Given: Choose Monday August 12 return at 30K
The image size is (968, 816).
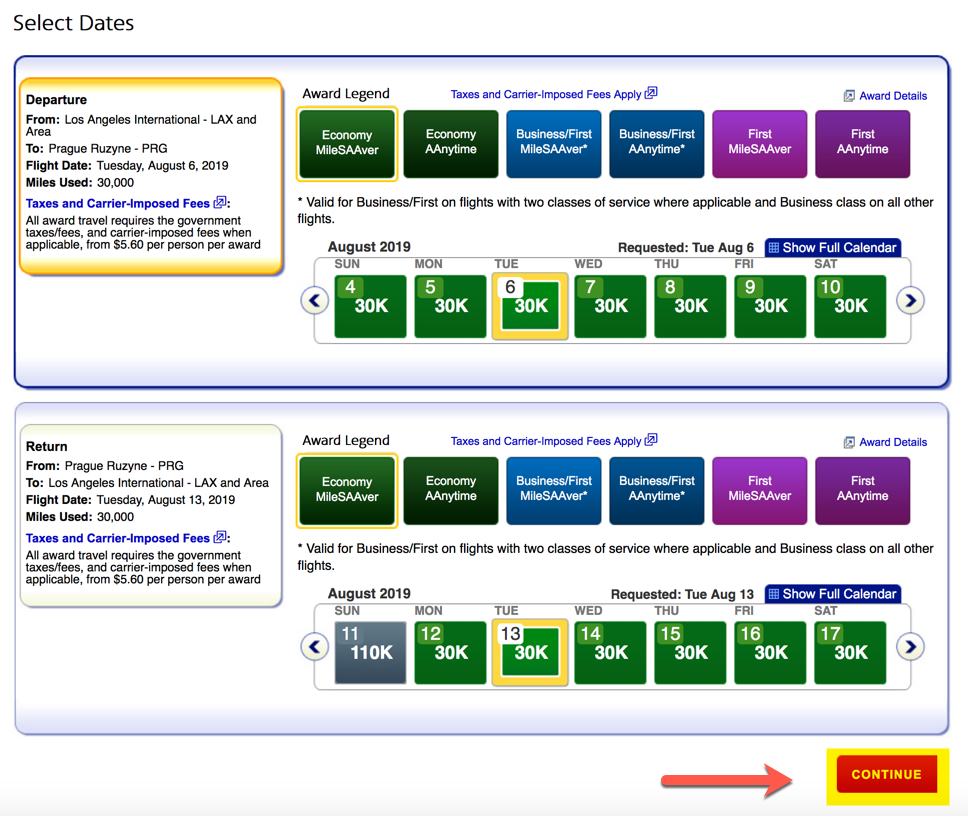Looking at the screenshot, I should point(450,653).
